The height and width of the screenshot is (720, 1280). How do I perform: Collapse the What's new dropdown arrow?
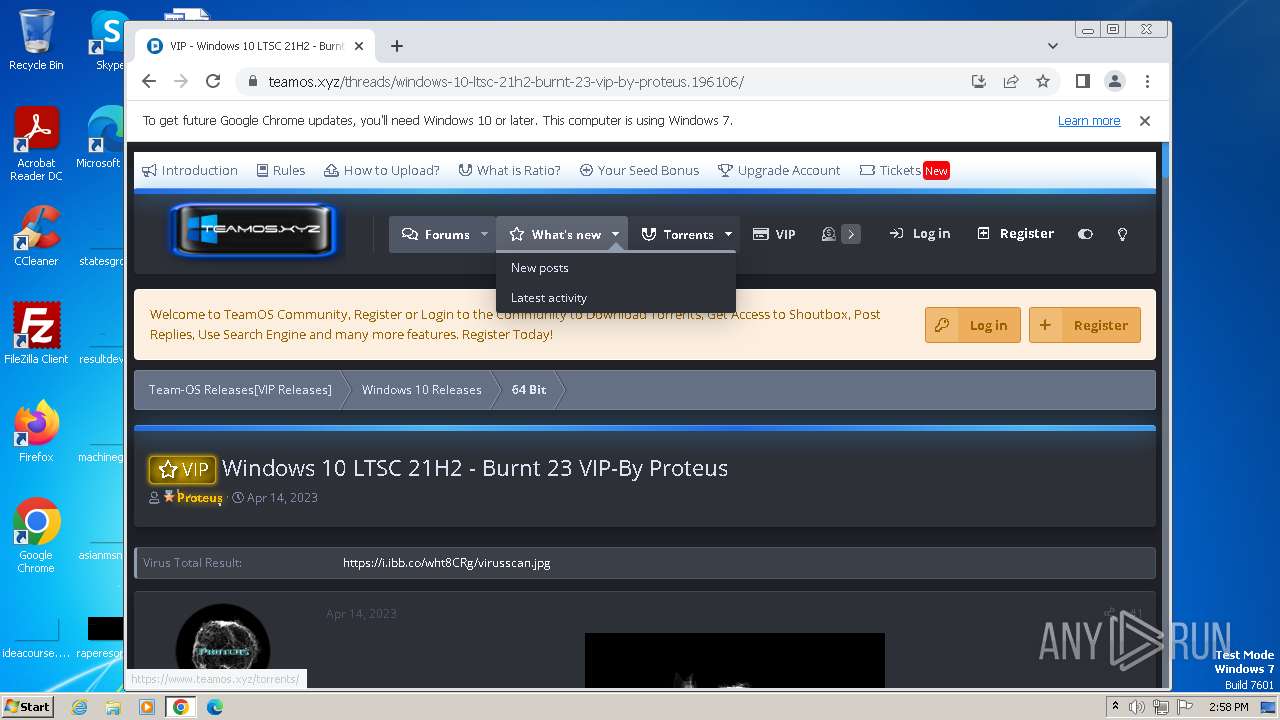pyautogui.click(x=615, y=234)
